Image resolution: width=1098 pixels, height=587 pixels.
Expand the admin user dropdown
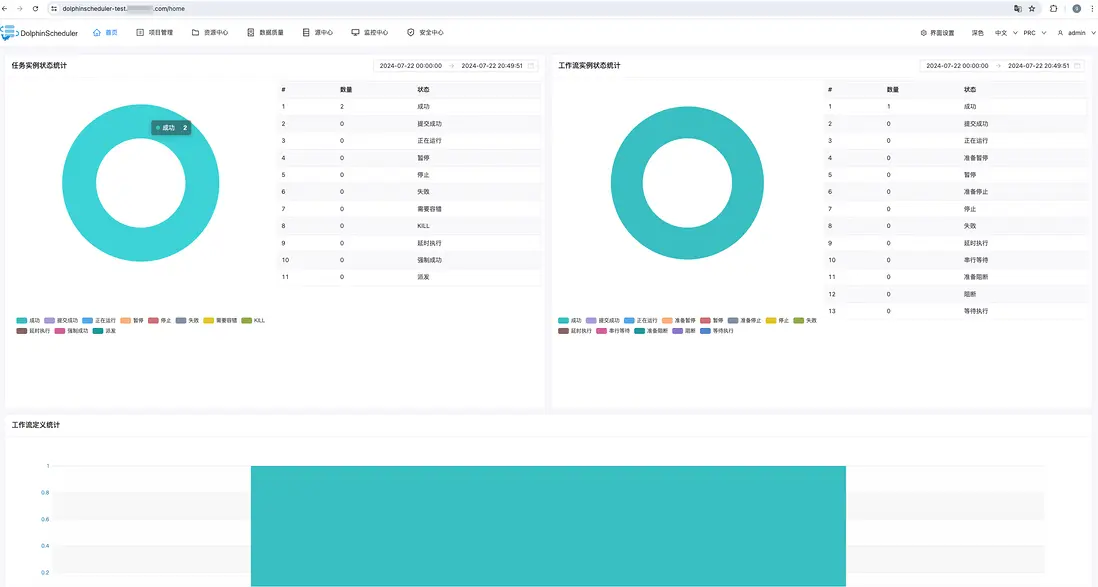[x=1076, y=33]
